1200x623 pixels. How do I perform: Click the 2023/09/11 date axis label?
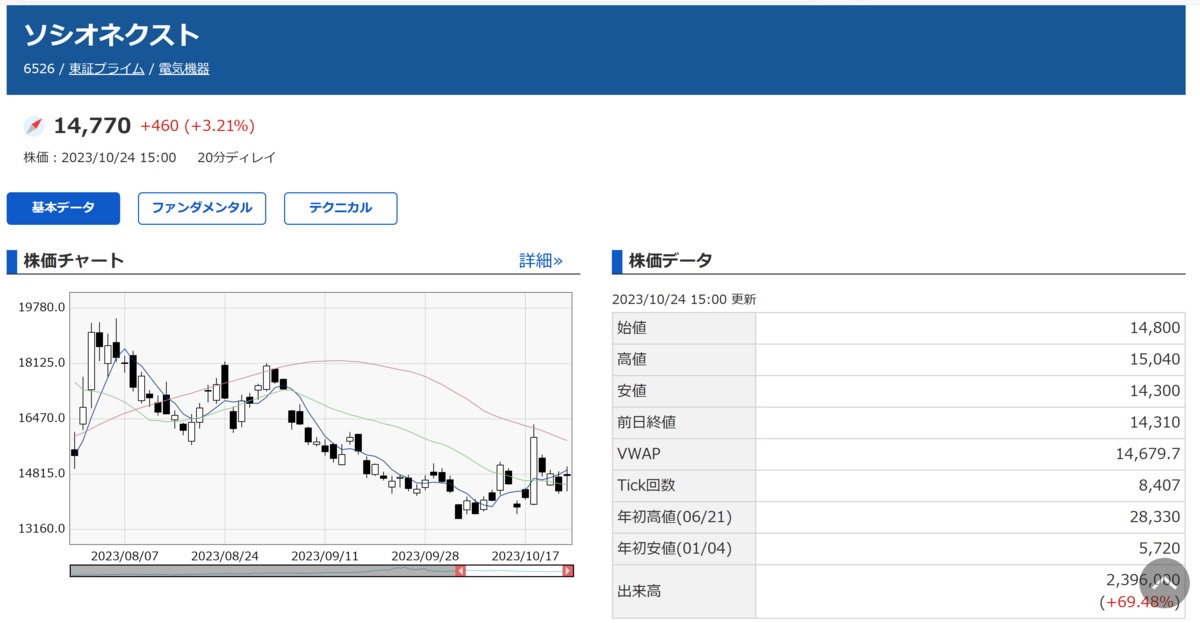[325, 555]
